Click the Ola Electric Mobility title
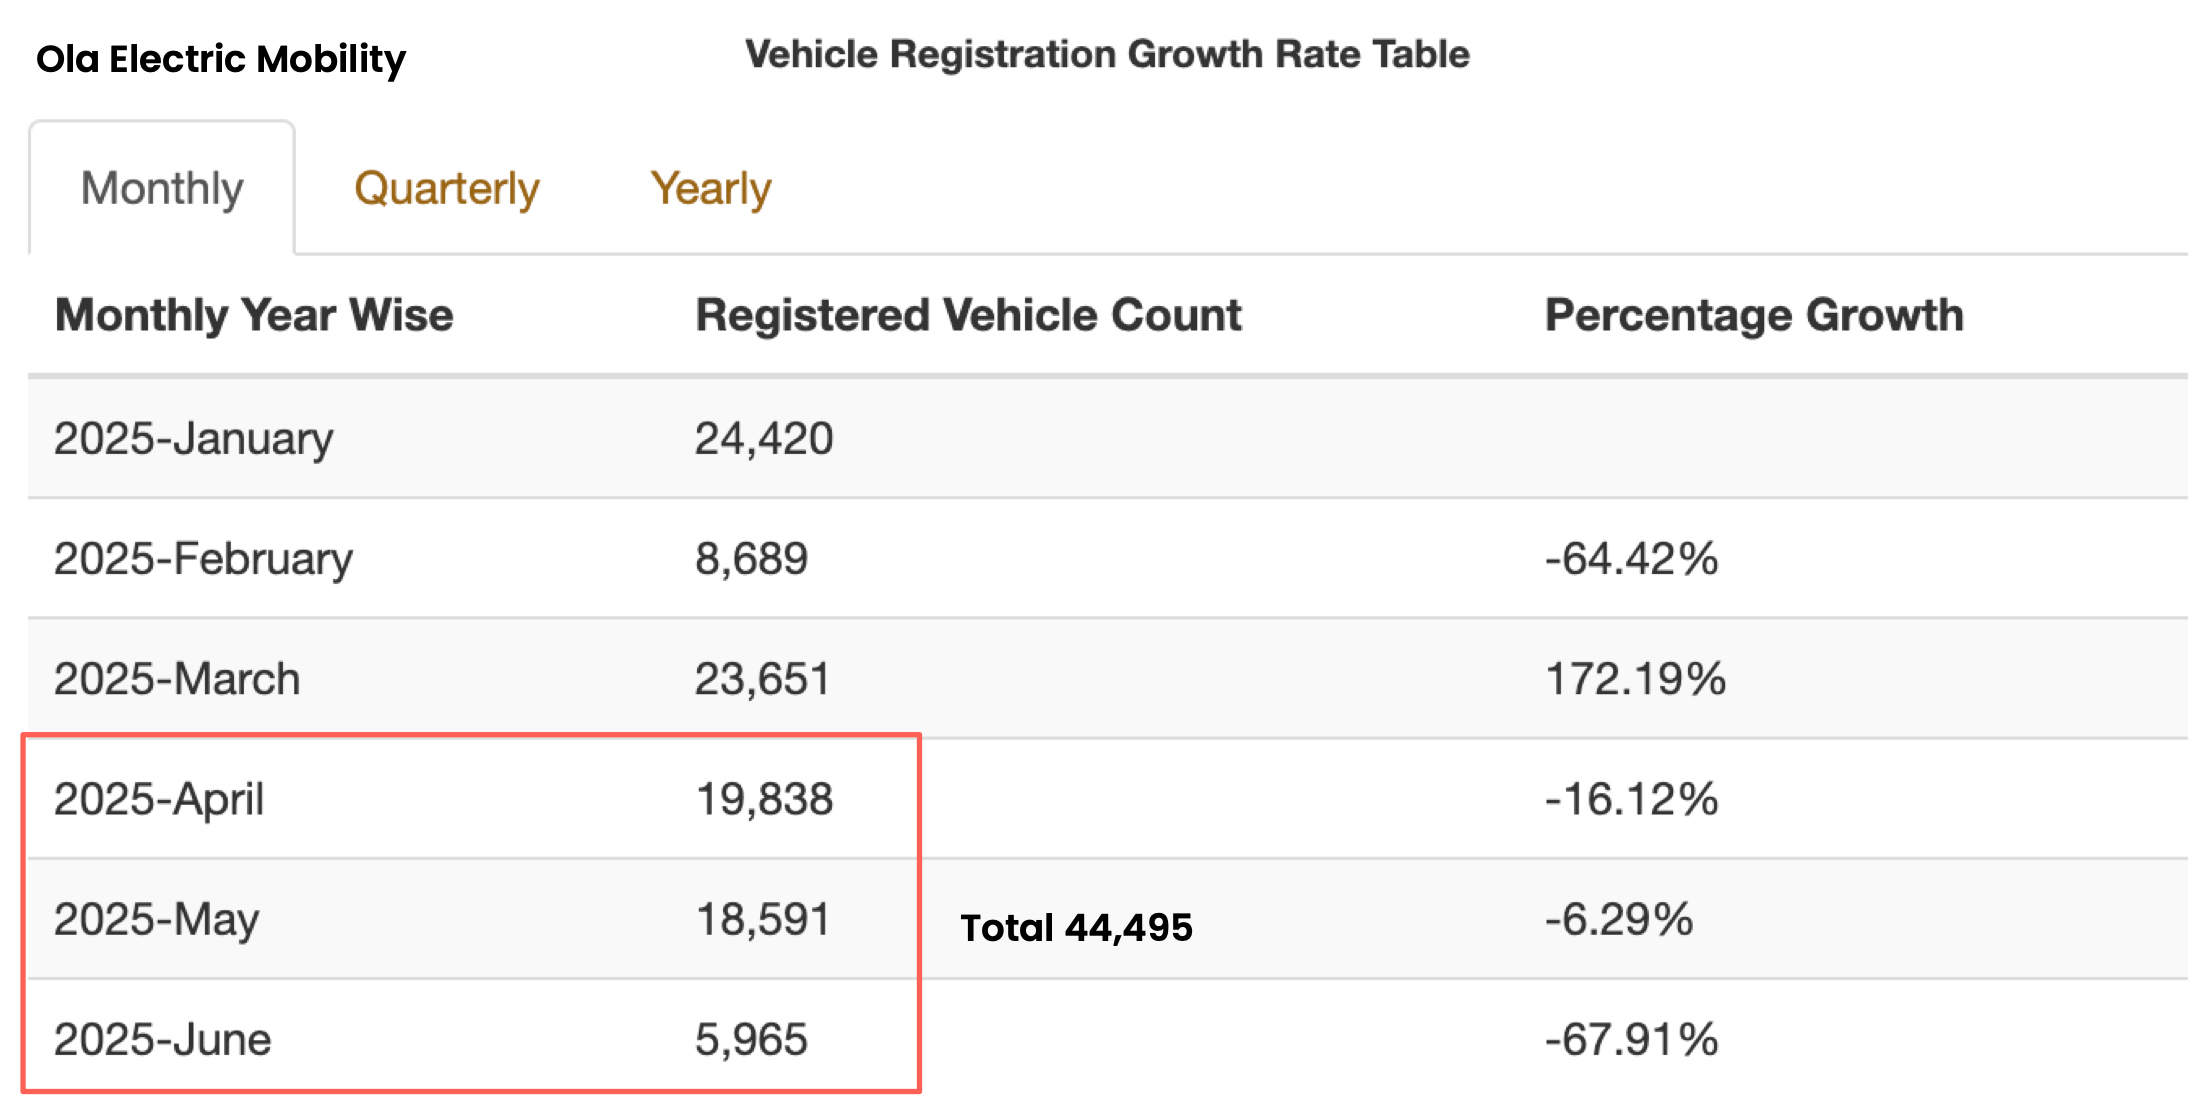The width and height of the screenshot is (2190, 1106). (x=221, y=59)
